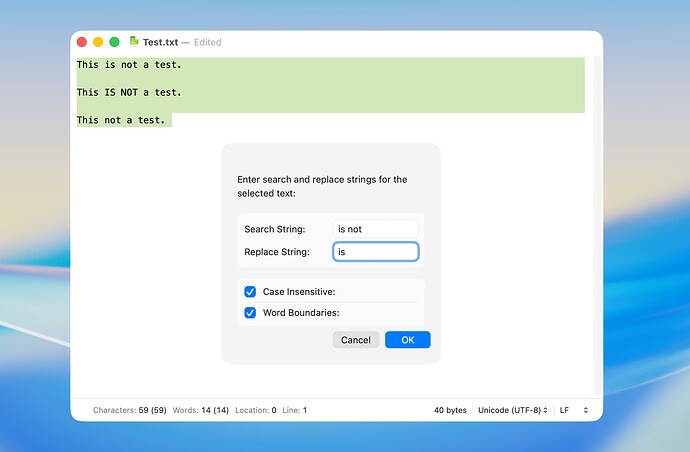Focus the Replace String field
Screen dimensions: 690x452
375,252
